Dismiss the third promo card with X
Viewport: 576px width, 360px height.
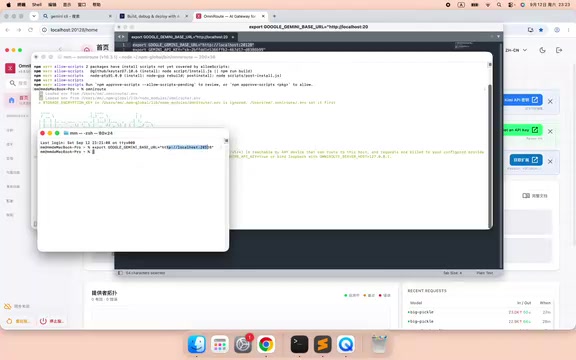click(x=550, y=161)
